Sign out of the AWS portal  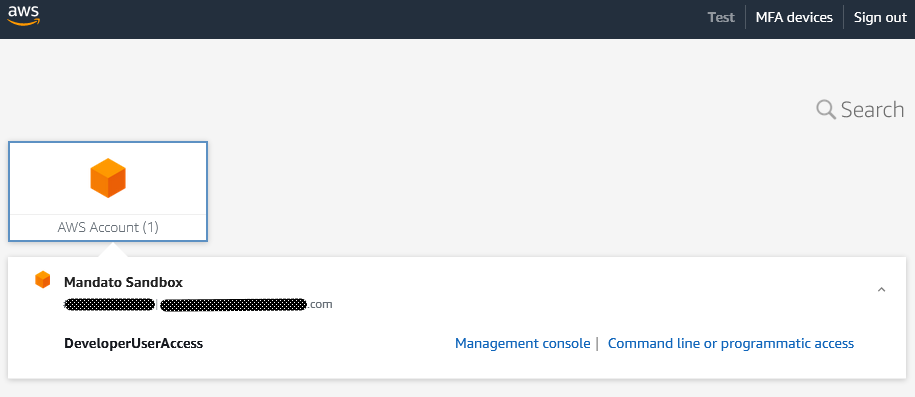[880, 18]
